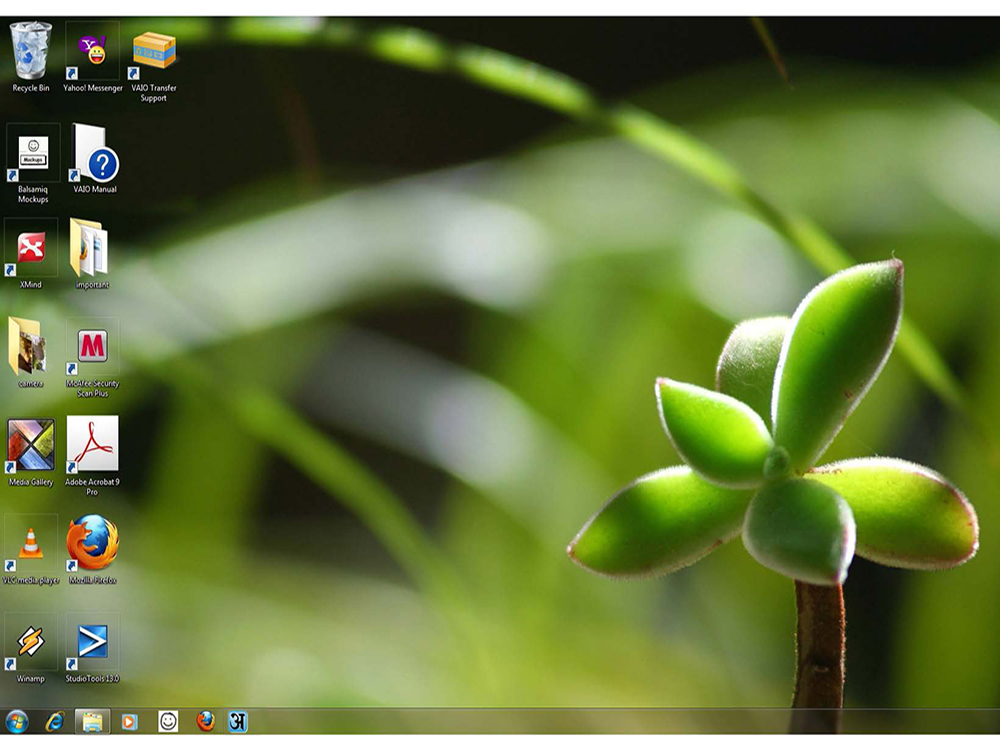Launch Internet Explorer from the taskbar
Viewport: 1000px width, 750px height.
[55, 722]
